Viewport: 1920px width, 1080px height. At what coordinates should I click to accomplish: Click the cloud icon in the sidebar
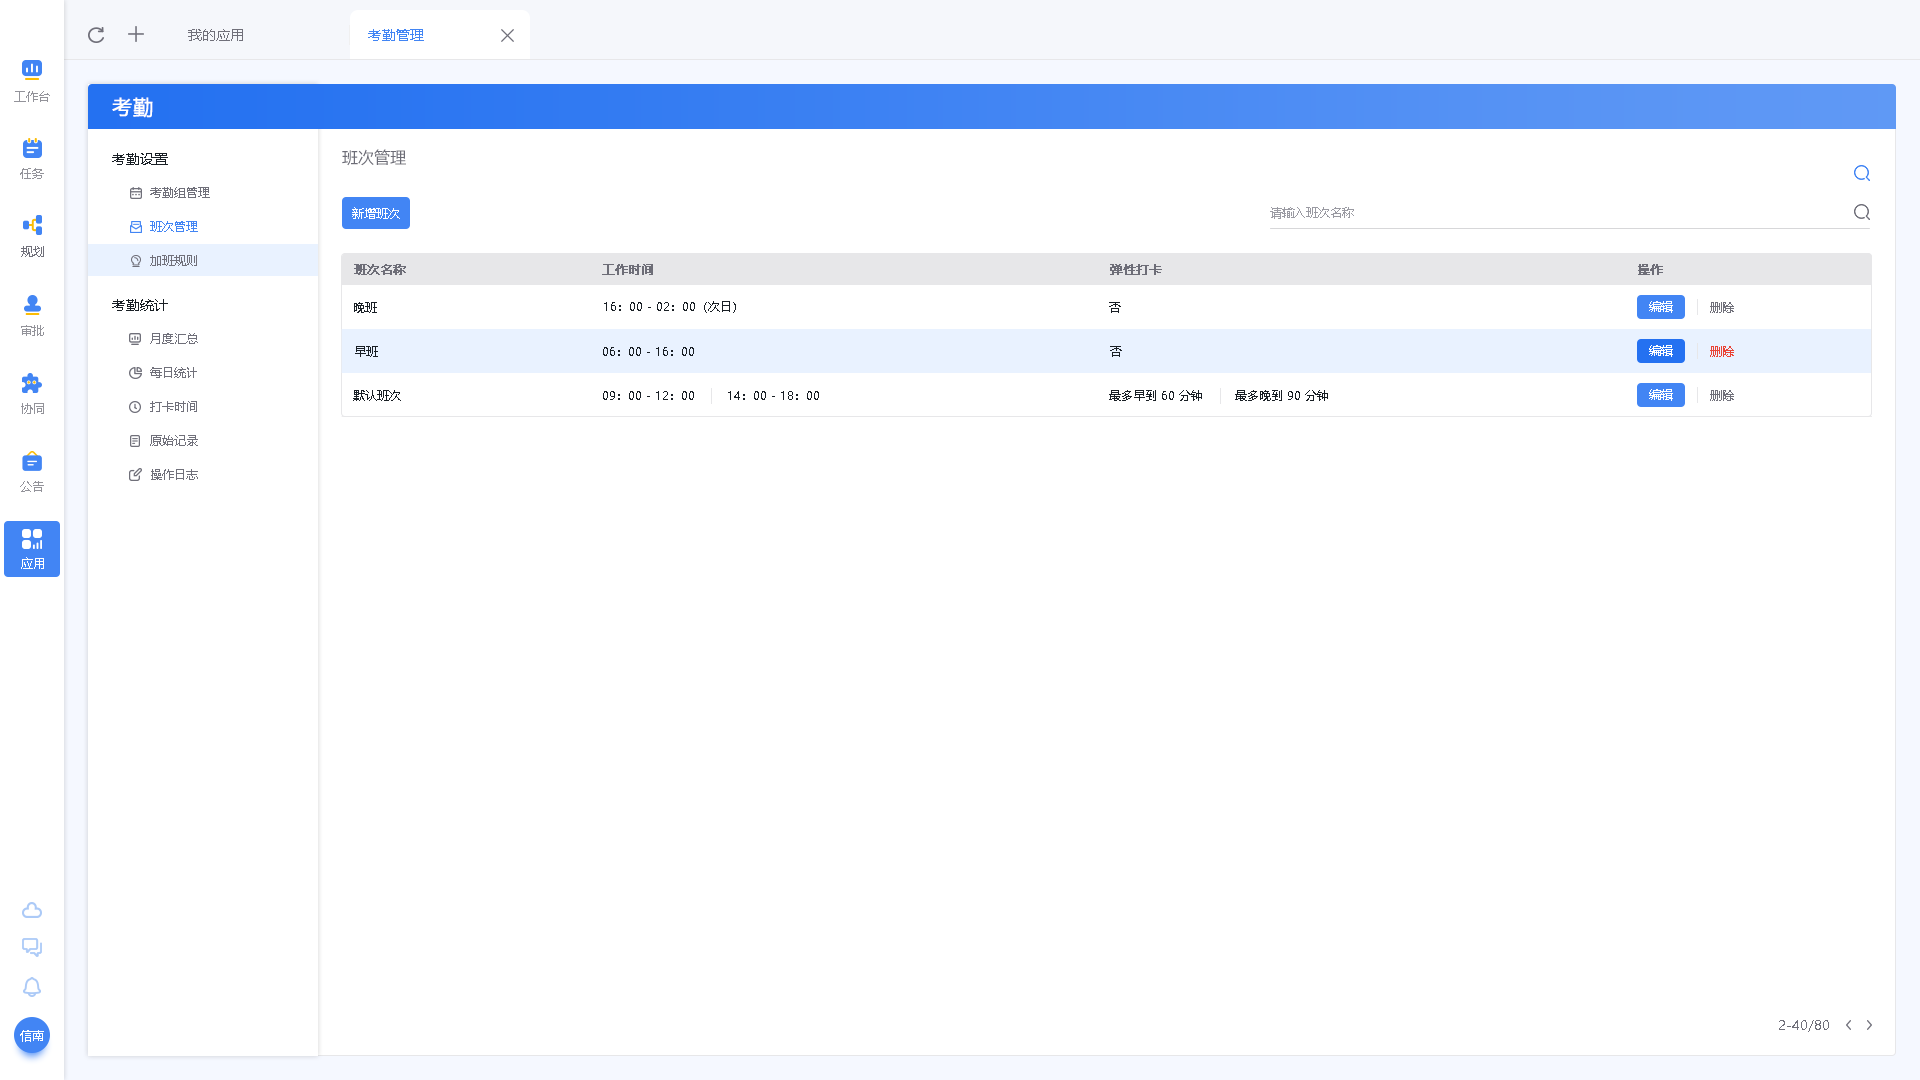click(x=32, y=910)
